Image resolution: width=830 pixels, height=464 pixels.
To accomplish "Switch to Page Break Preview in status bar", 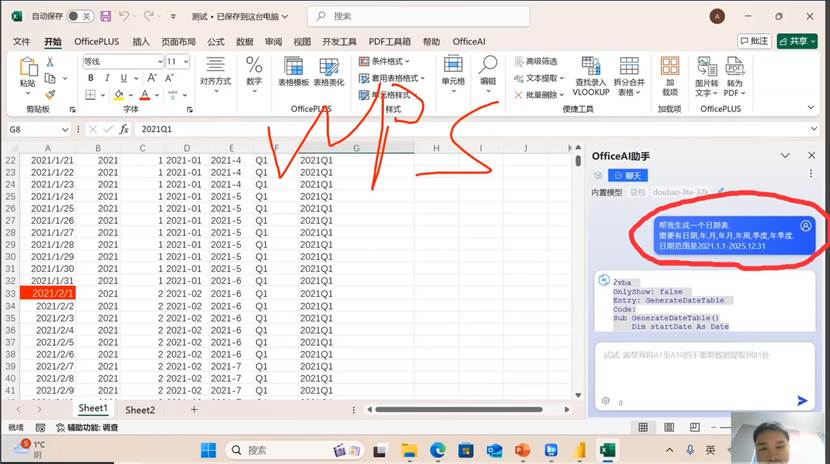I will (695, 427).
